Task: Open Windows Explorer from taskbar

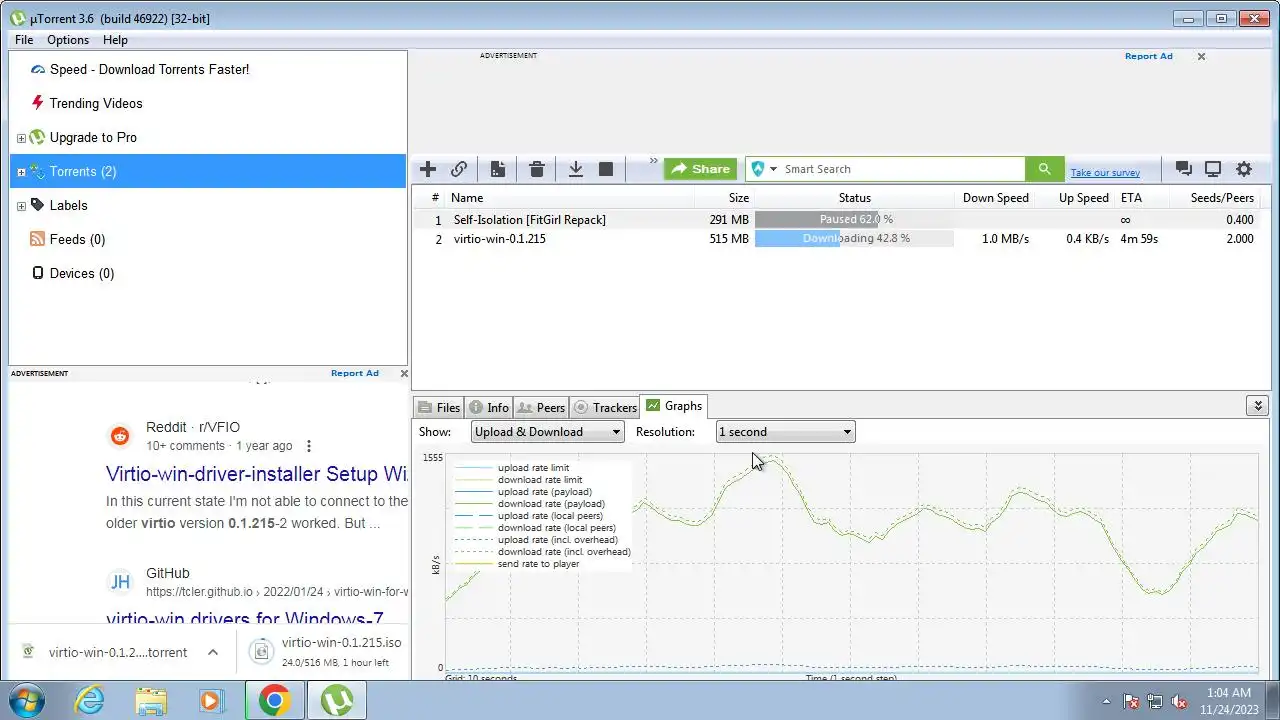Action: [x=151, y=700]
